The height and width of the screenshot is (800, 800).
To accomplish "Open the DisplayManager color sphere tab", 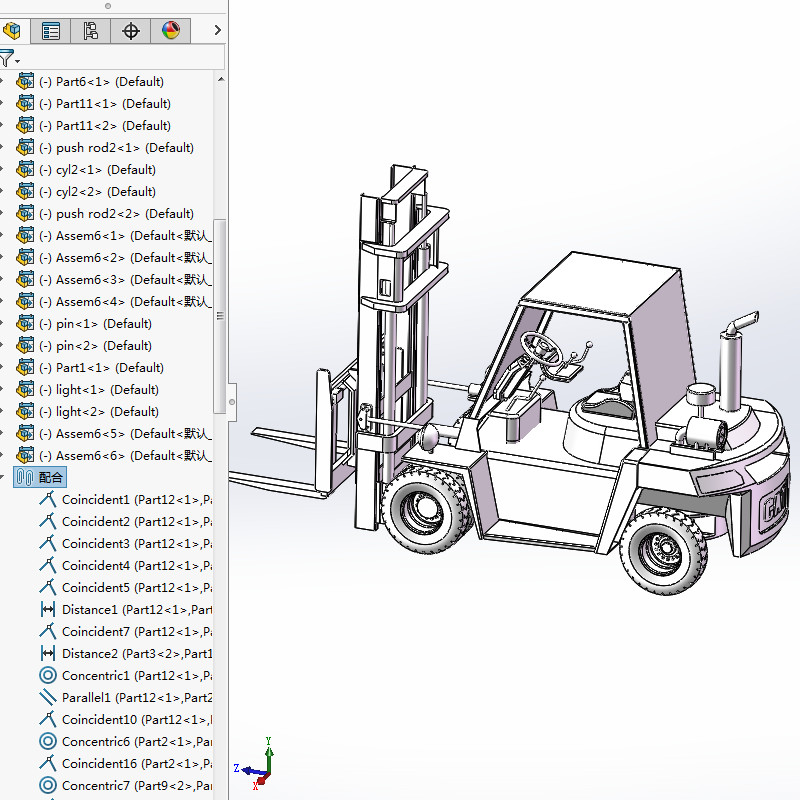I will coord(171,31).
